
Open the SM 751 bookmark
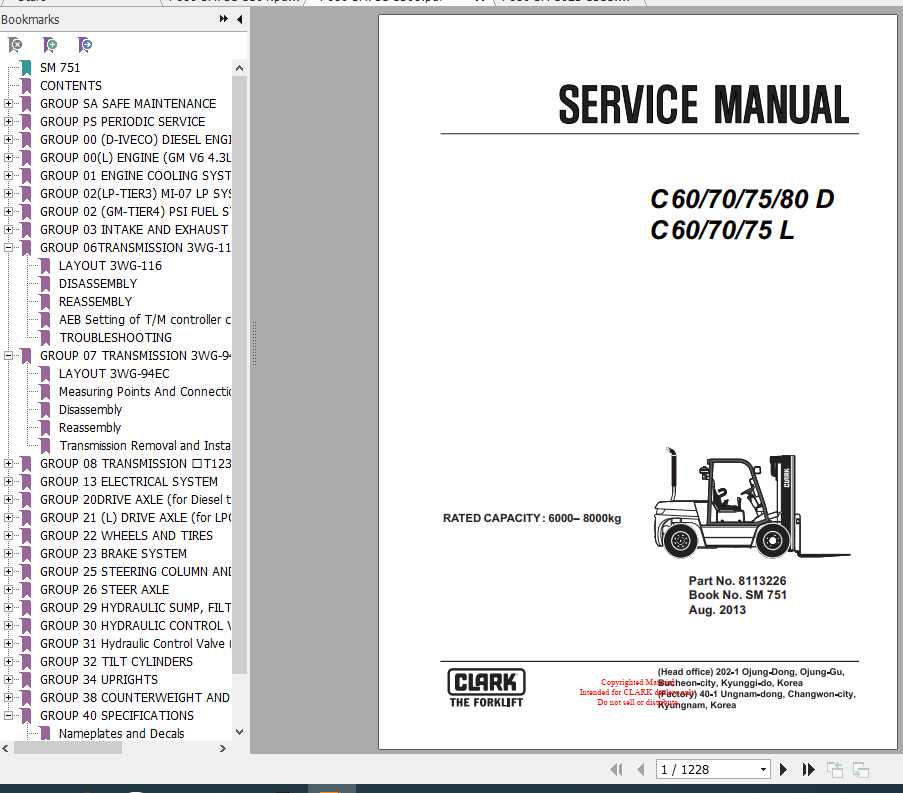[x=60, y=67]
